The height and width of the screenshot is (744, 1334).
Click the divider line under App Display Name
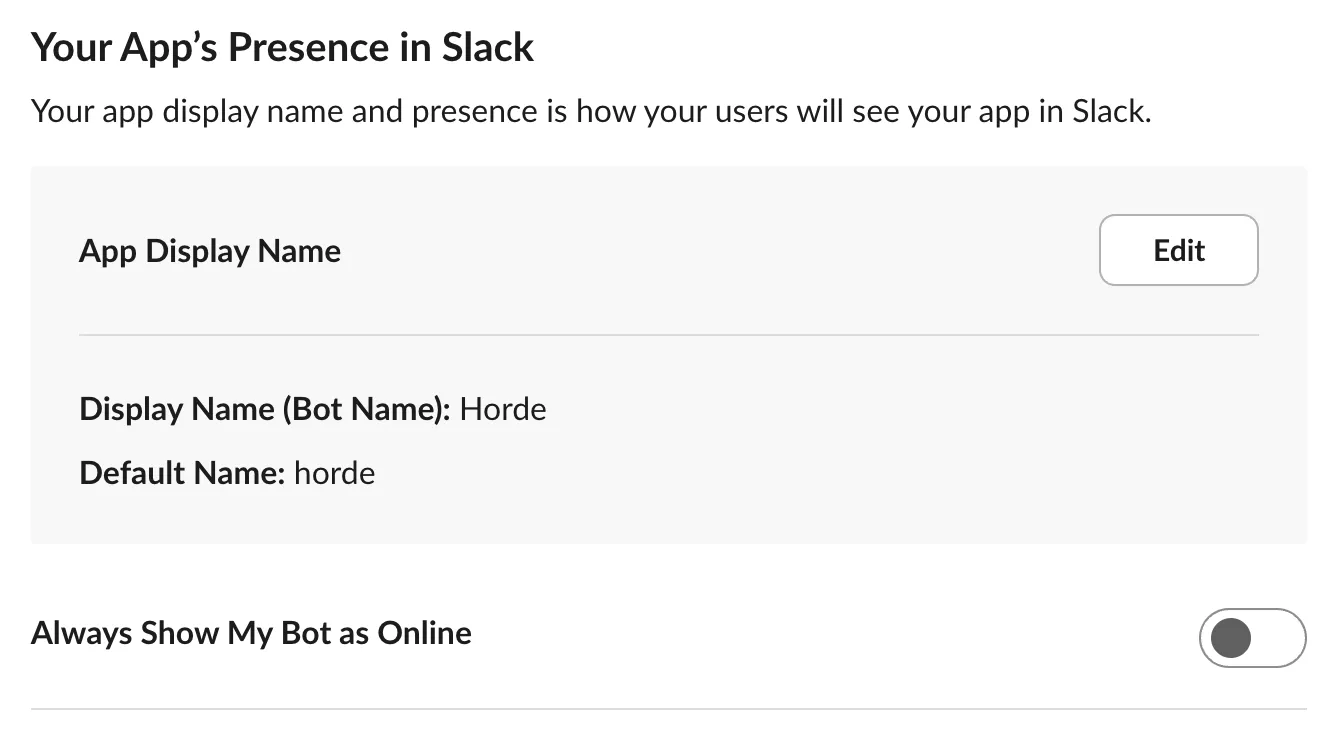tap(668, 334)
